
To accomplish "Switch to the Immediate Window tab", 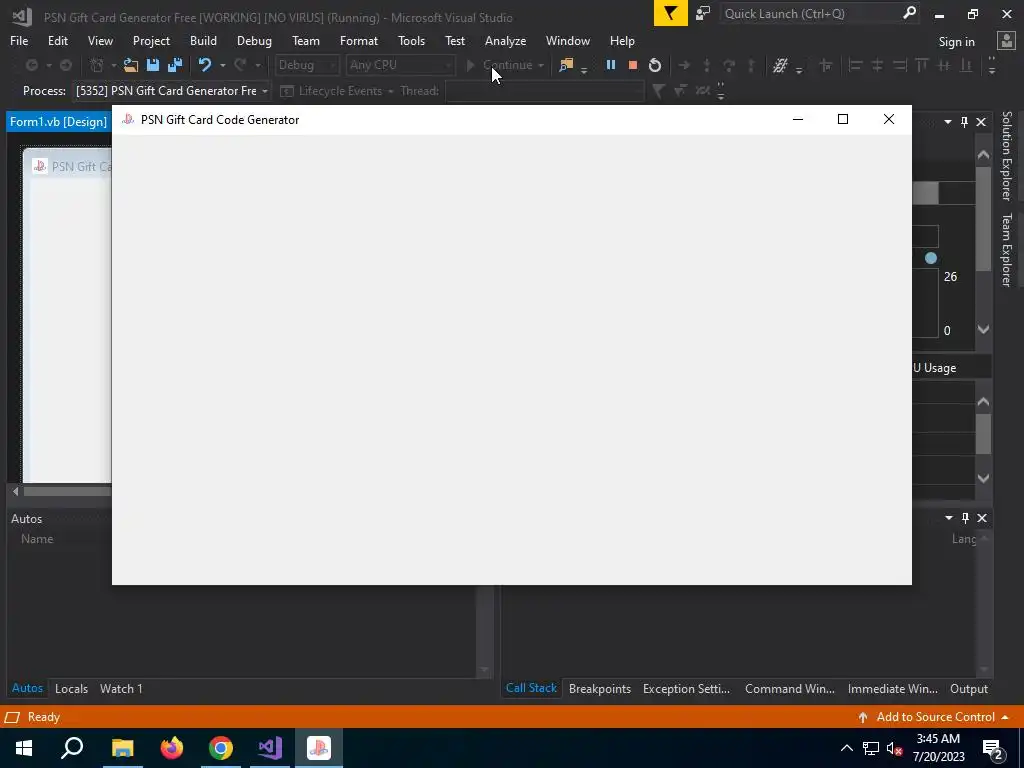I will pyautogui.click(x=892, y=688).
